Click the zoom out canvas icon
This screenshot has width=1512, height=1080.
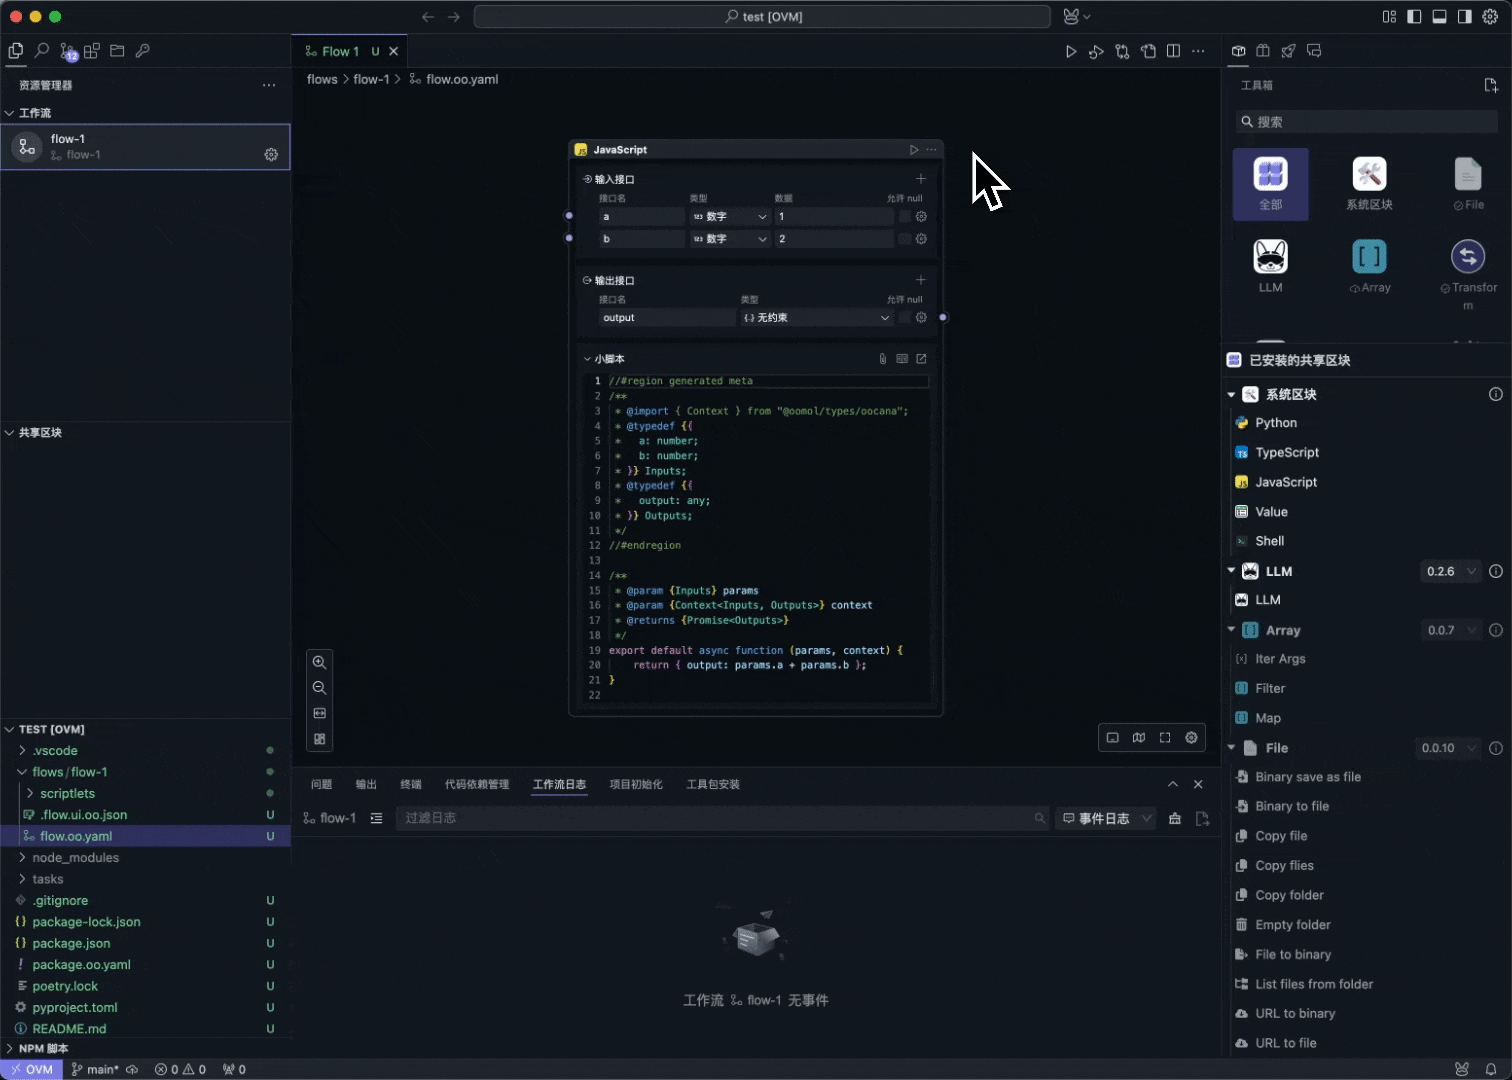319,688
